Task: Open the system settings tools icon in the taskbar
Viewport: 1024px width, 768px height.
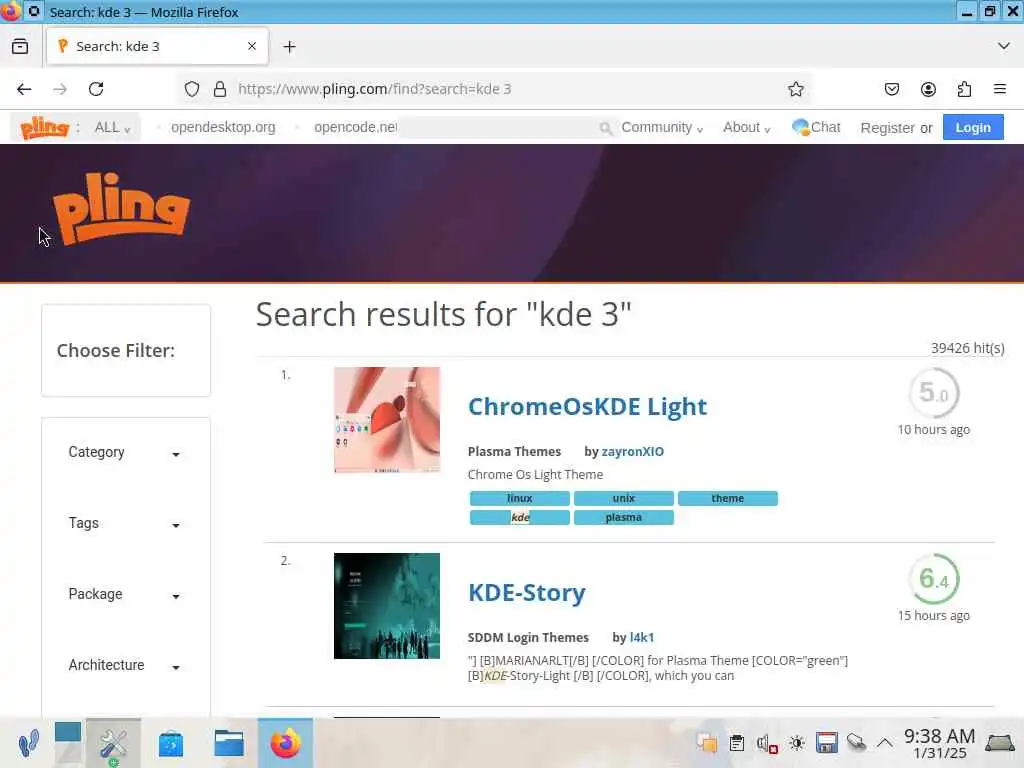Action: (113, 743)
